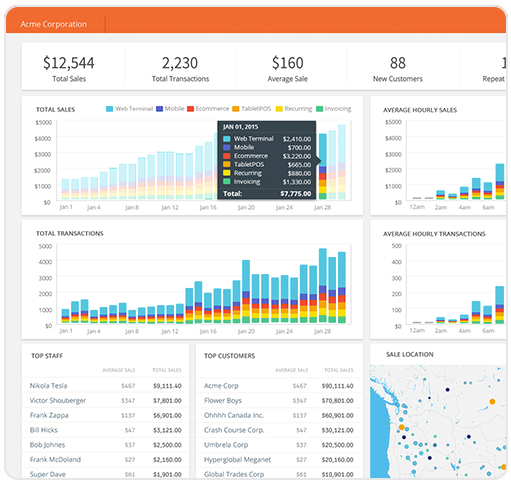Click the TOP STAFF panel title
Viewport: 511px width, 482px height.
pyautogui.click(x=47, y=356)
